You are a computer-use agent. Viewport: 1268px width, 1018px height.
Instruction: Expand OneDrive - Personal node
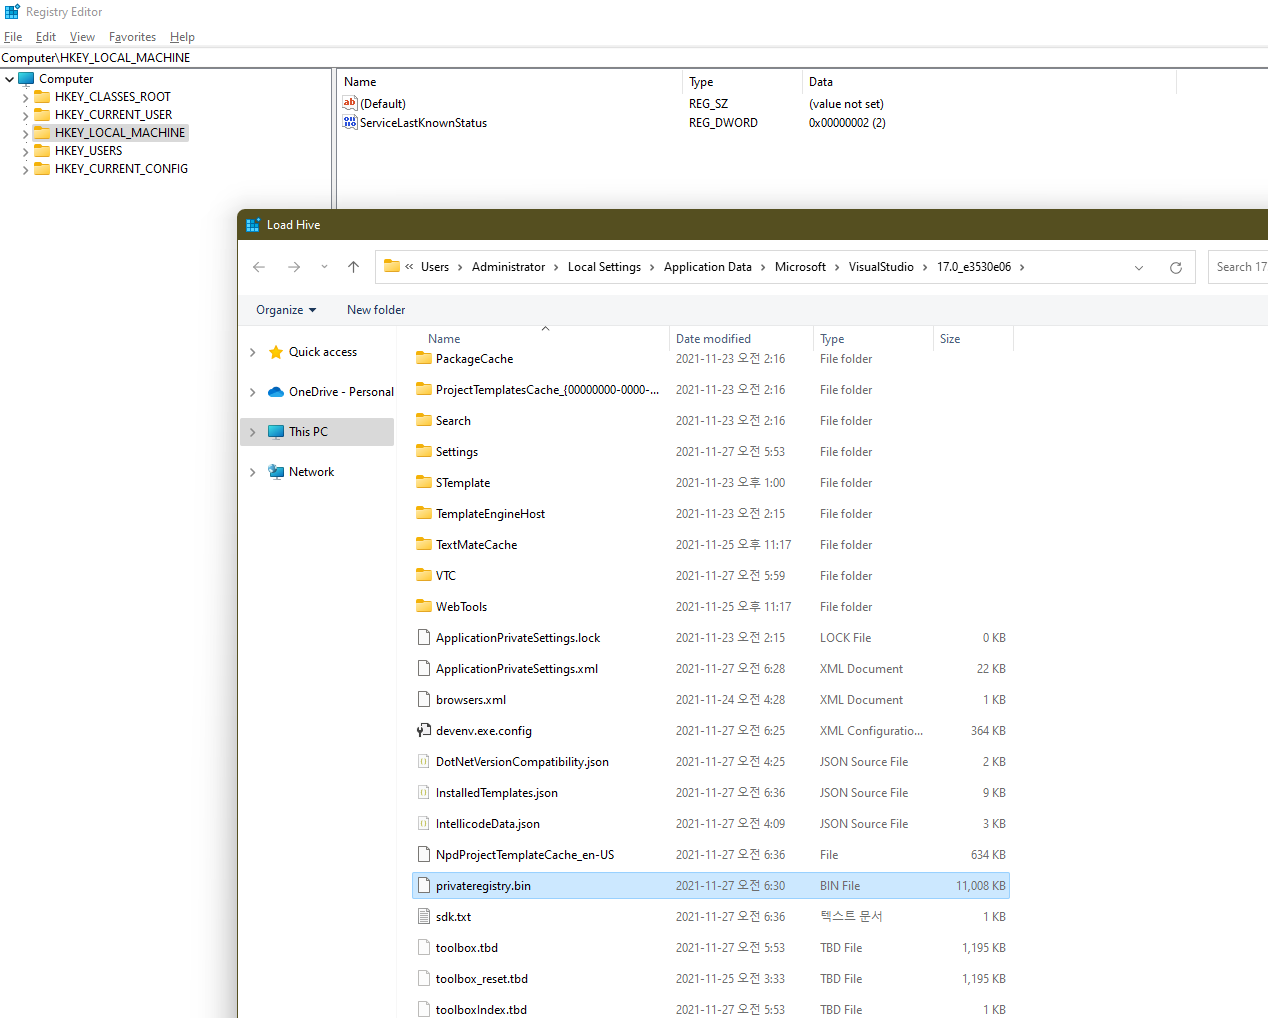(x=252, y=392)
